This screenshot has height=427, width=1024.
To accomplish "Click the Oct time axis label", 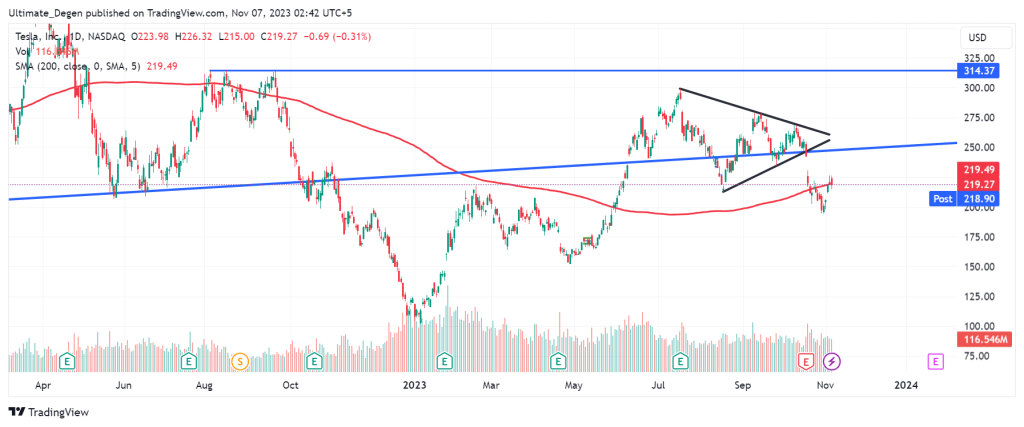I will point(290,385).
